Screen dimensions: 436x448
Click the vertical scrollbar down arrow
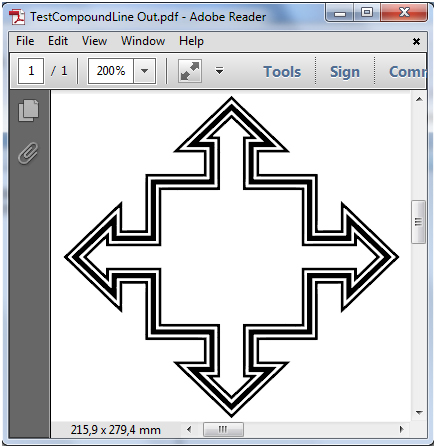[x=419, y=413]
